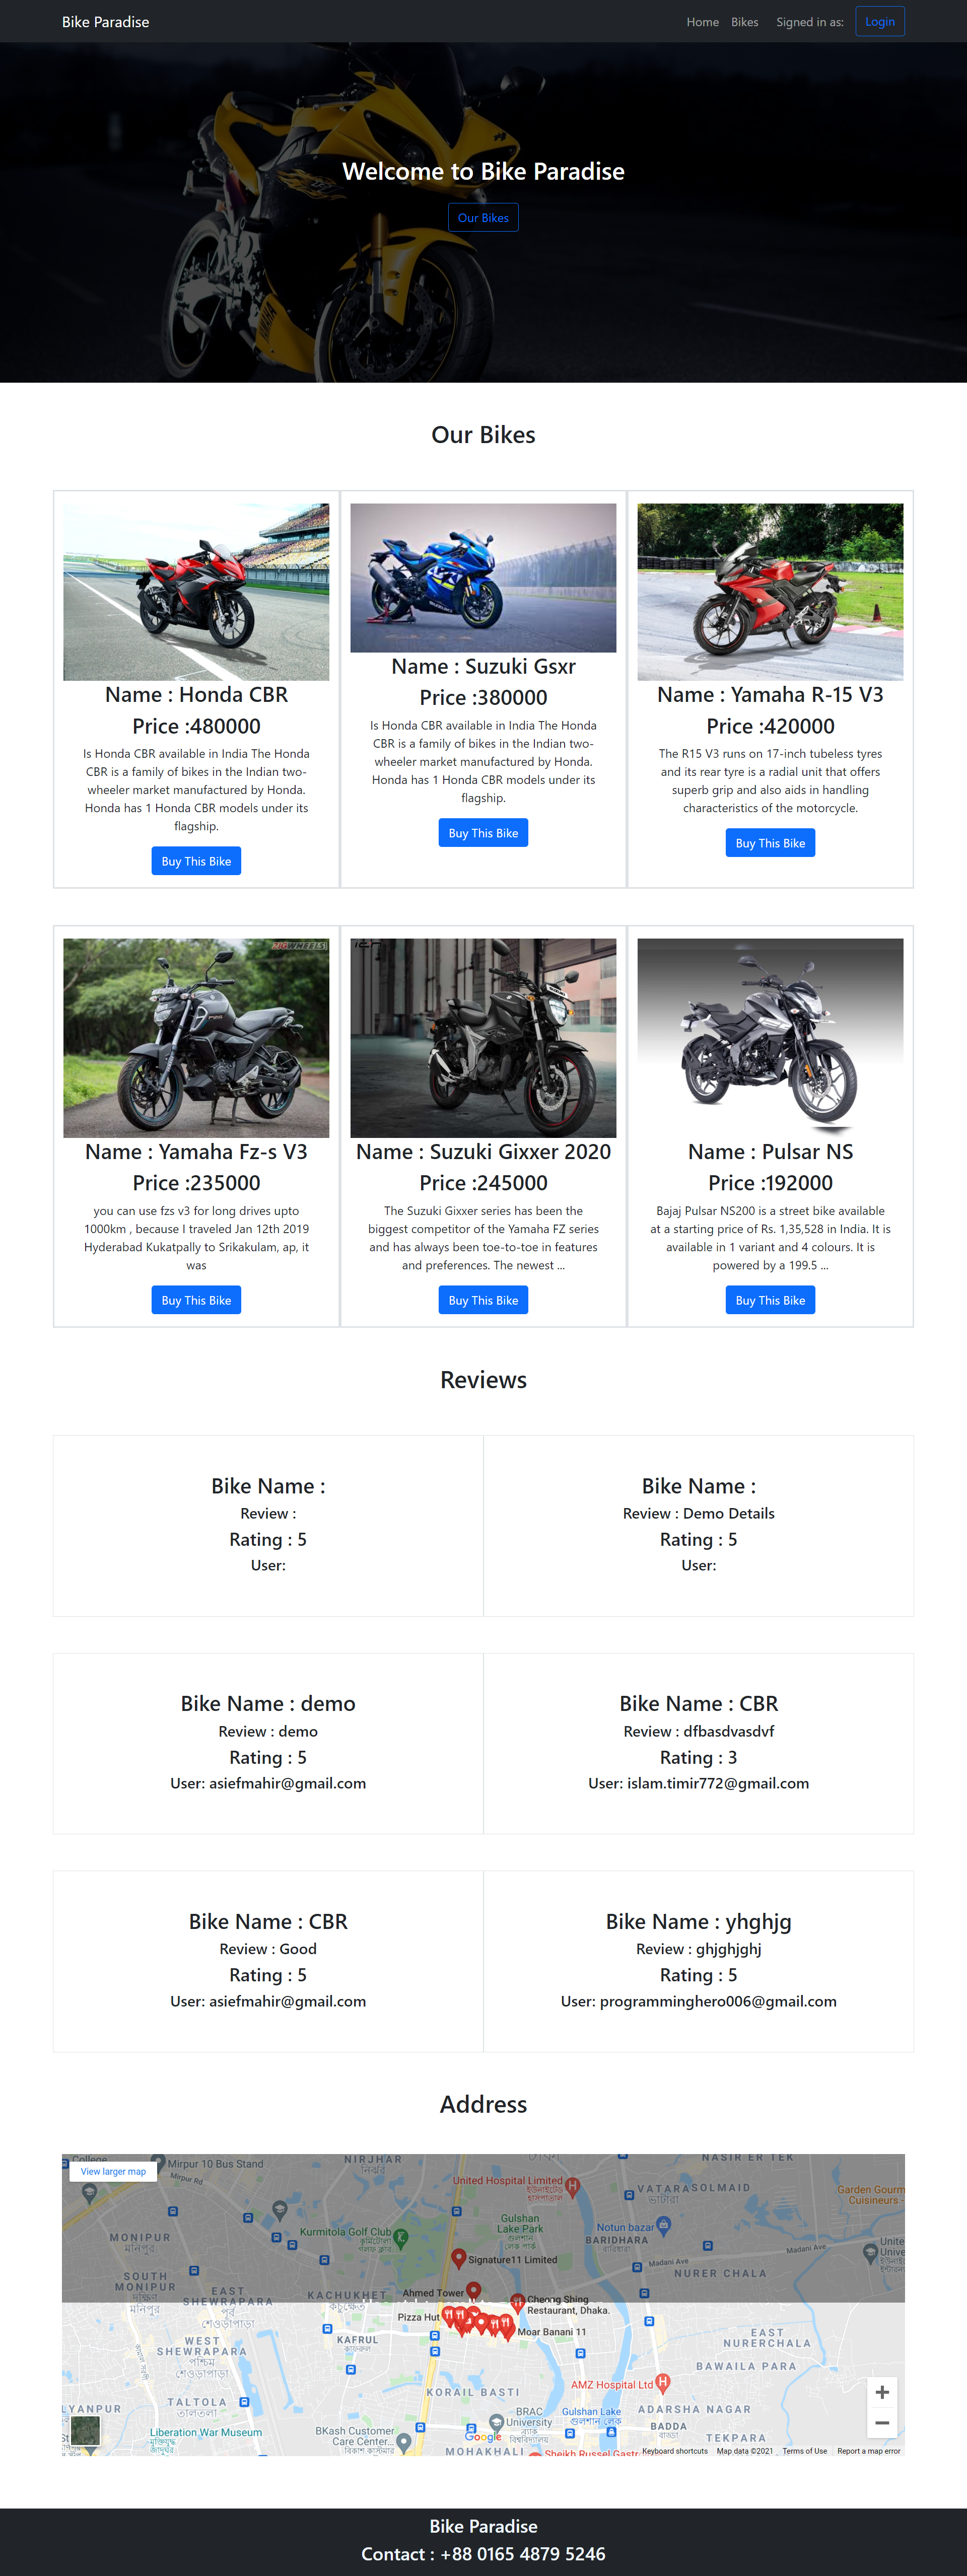The width and height of the screenshot is (967, 2576).
Task: Open the map Terms of Use link
Action: pyautogui.click(x=804, y=2451)
